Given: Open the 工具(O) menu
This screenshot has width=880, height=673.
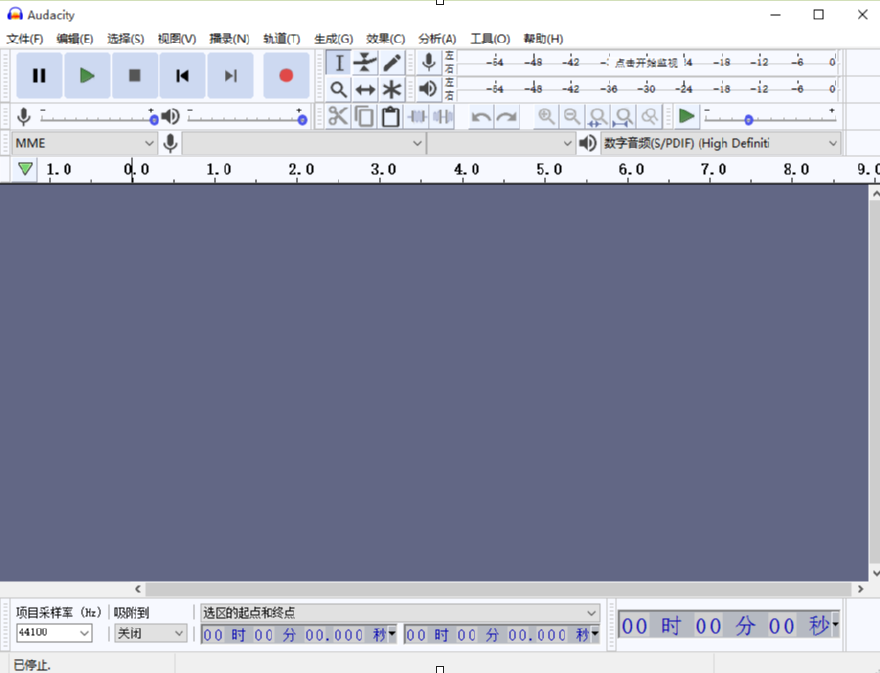Looking at the screenshot, I should point(490,39).
